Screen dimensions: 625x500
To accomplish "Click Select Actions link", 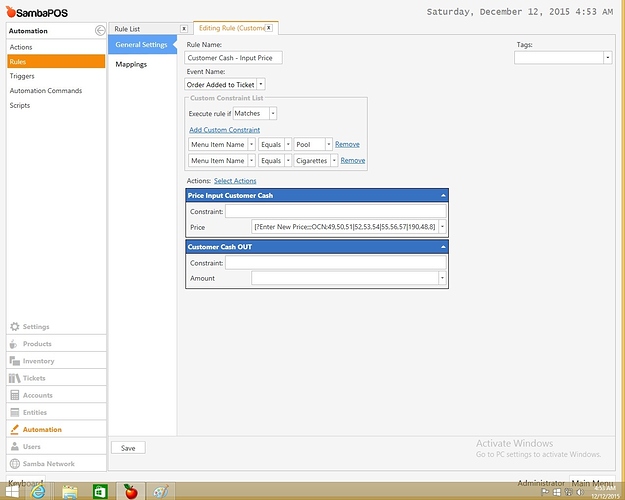I will click(x=235, y=181).
